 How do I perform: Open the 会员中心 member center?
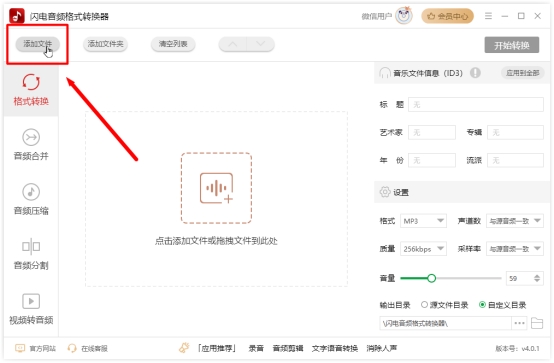point(447,16)
